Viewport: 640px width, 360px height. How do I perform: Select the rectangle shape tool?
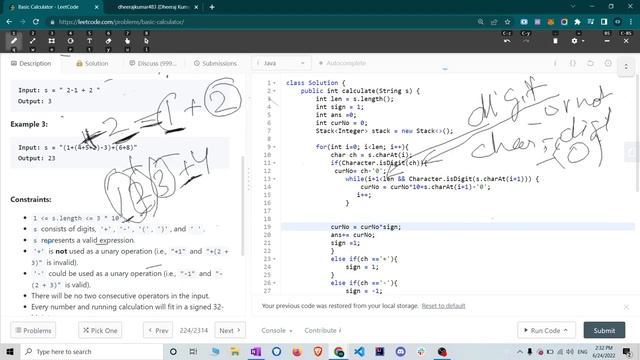point(51,41)
